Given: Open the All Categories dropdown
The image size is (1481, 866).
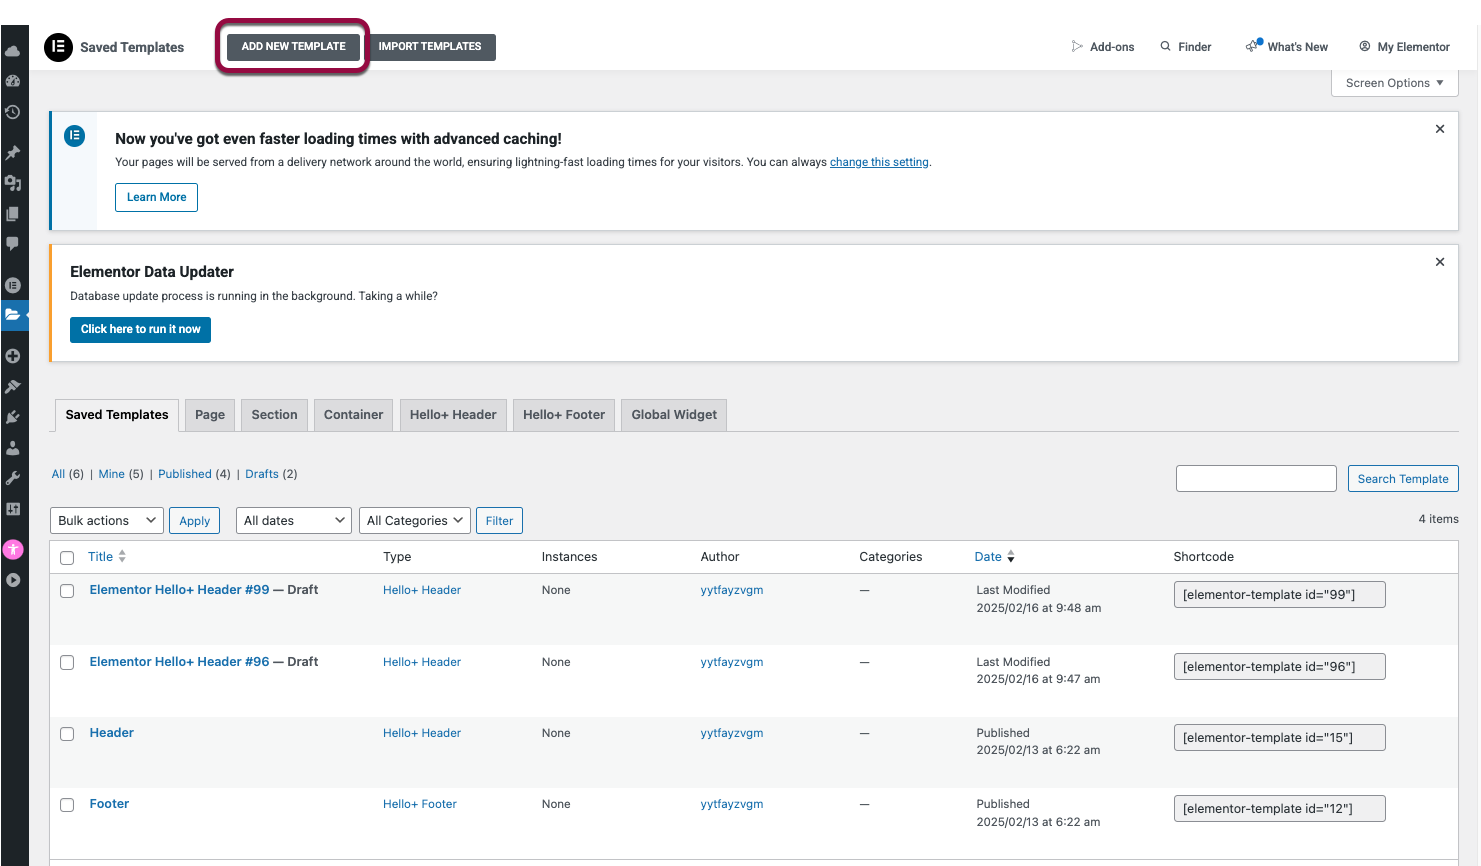Looking at the screenshot, I should [415, 520].
